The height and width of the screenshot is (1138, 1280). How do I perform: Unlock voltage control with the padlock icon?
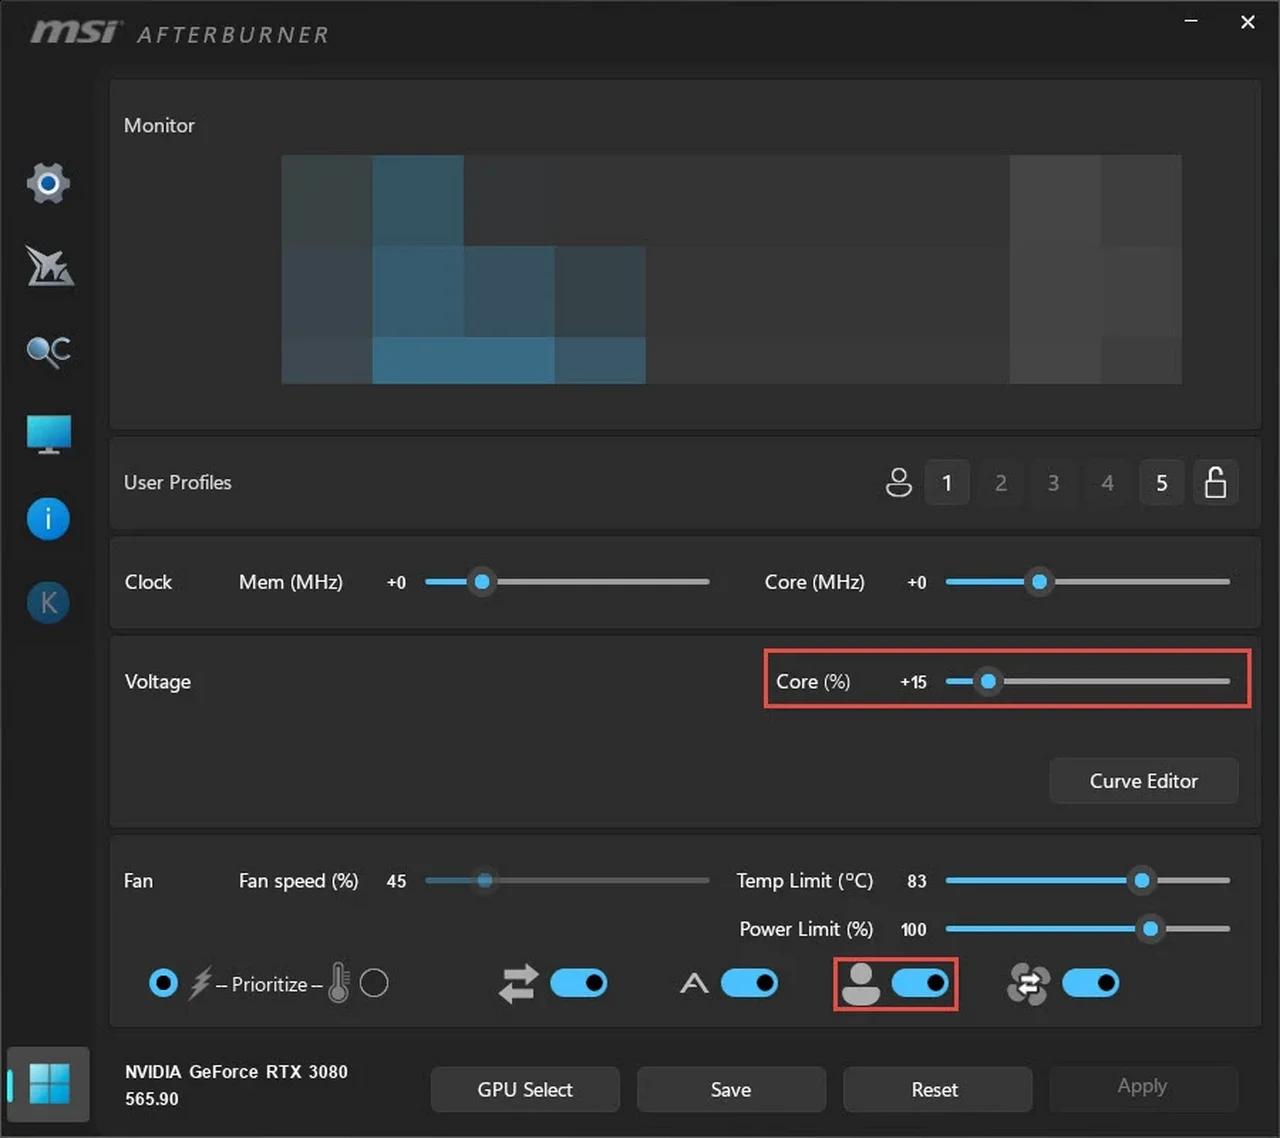tap(1216, 482)
